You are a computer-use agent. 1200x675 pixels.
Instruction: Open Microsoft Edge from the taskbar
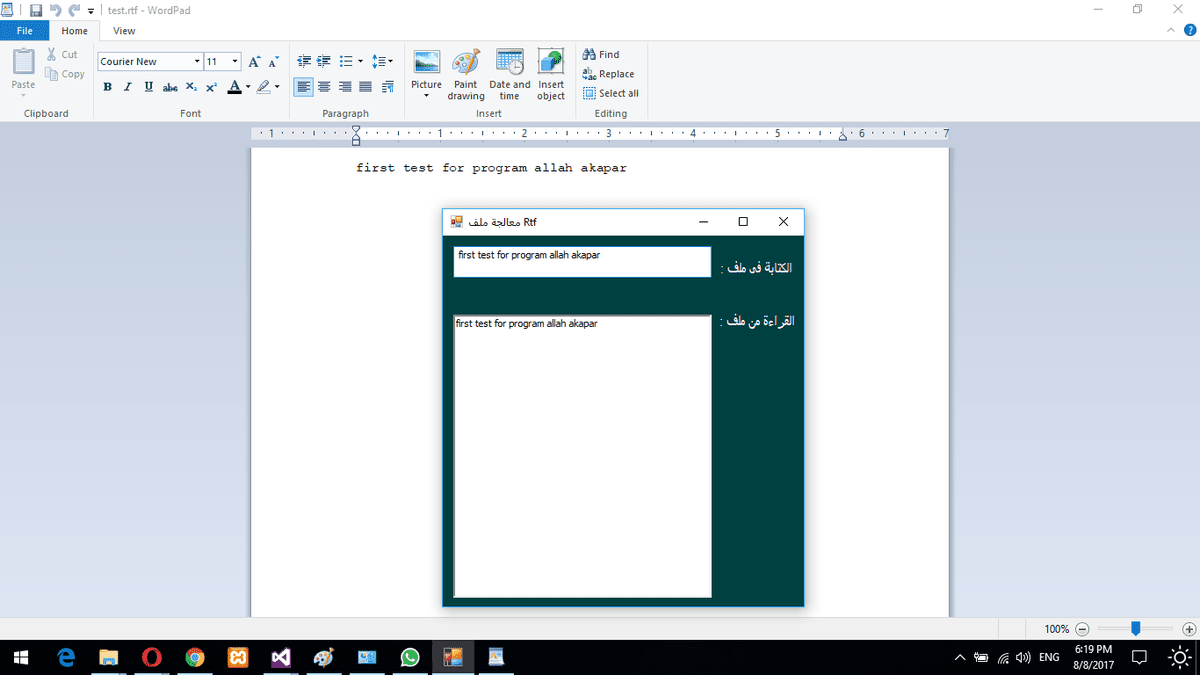tap(66, 658)
